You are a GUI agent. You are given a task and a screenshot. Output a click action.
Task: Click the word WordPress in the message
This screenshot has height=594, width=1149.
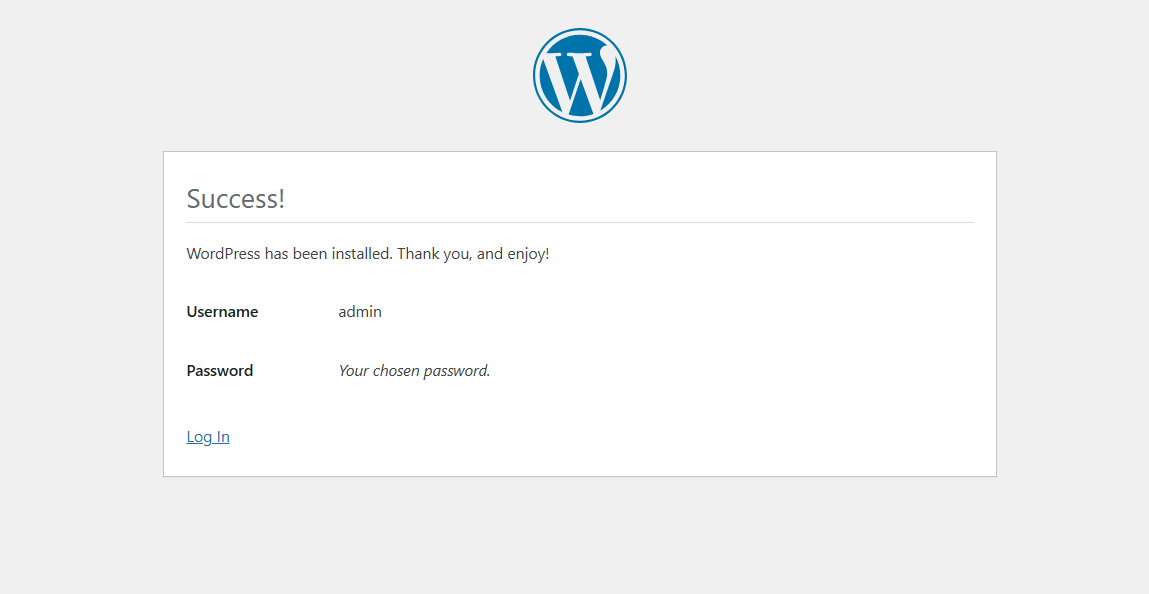click(223, 254)
